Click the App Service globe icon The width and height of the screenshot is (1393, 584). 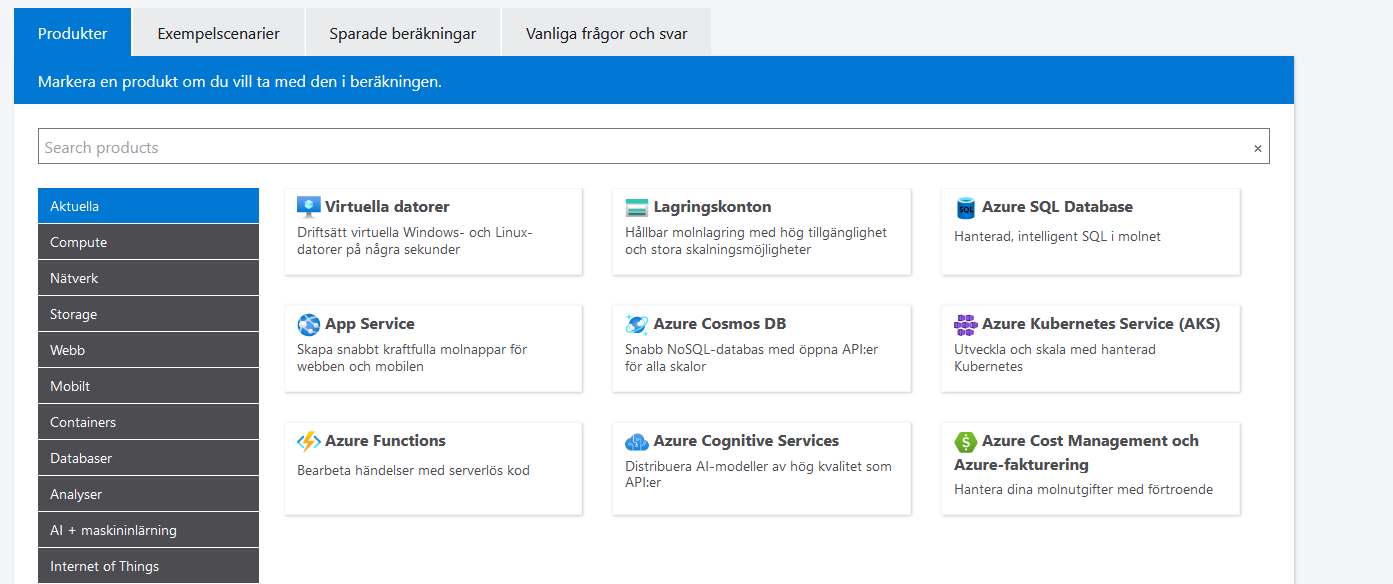click(x=309, y=324)
